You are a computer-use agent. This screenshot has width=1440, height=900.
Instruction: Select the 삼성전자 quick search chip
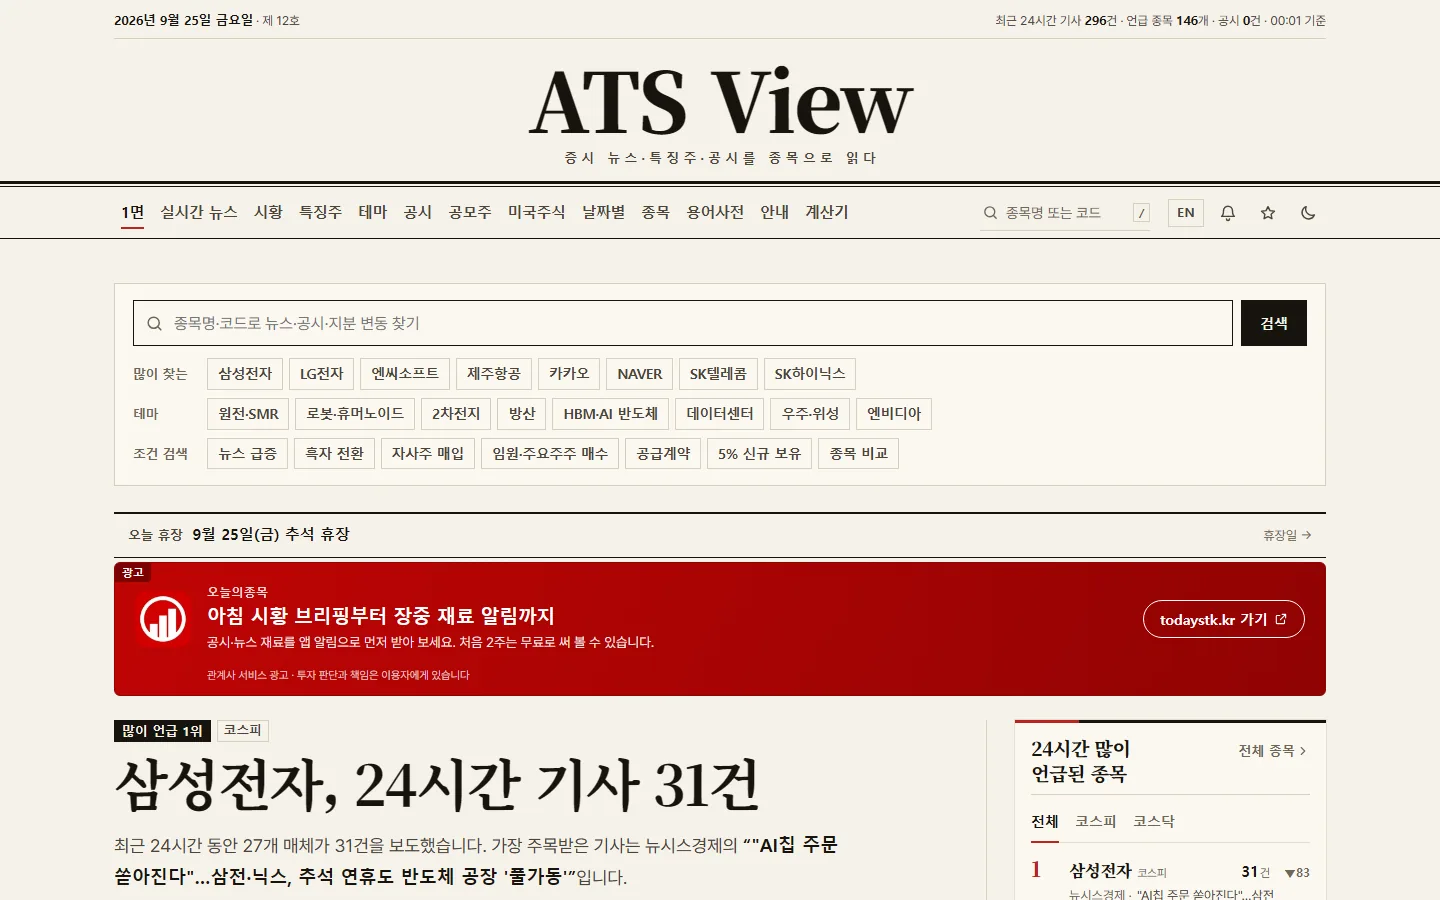click(245, 374)
